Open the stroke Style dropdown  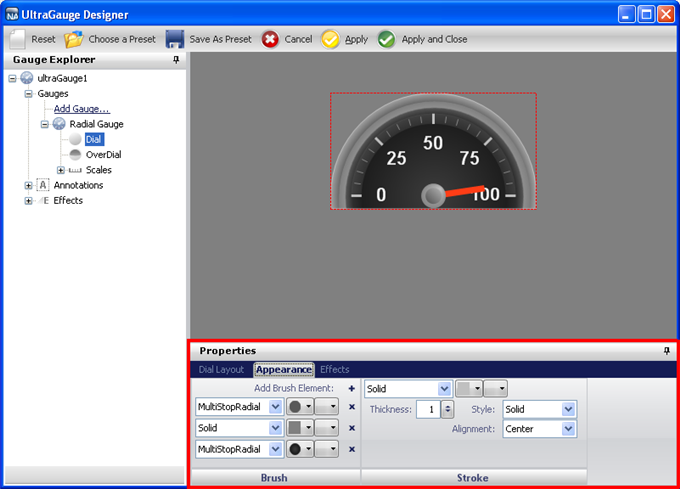(x=569, y=409)
